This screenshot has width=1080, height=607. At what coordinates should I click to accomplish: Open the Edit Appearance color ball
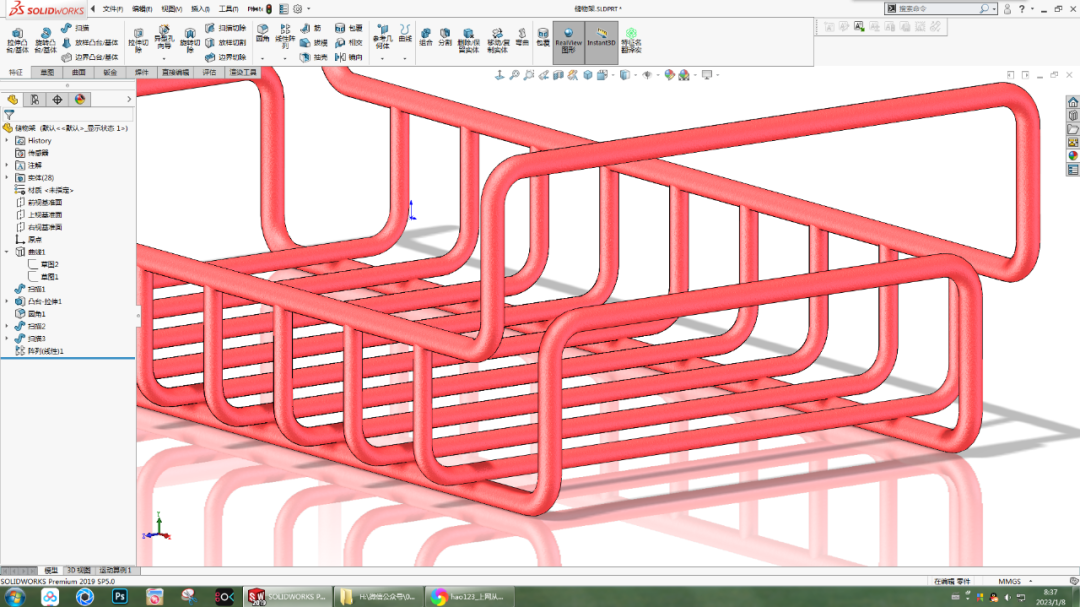point(668,73)
